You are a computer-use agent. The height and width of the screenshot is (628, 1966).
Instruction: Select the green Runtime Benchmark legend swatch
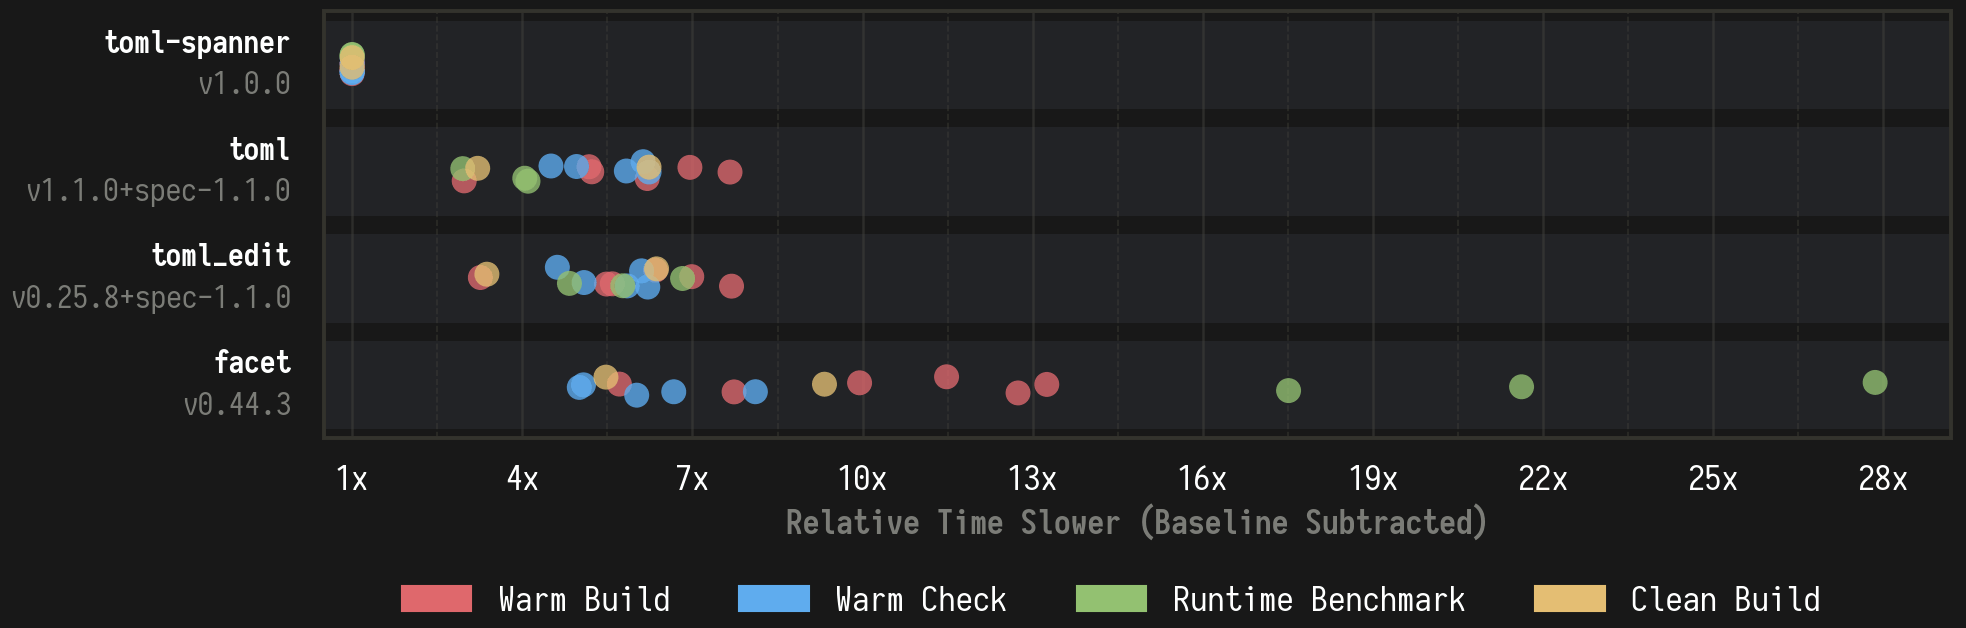[x=1111, y=599]
